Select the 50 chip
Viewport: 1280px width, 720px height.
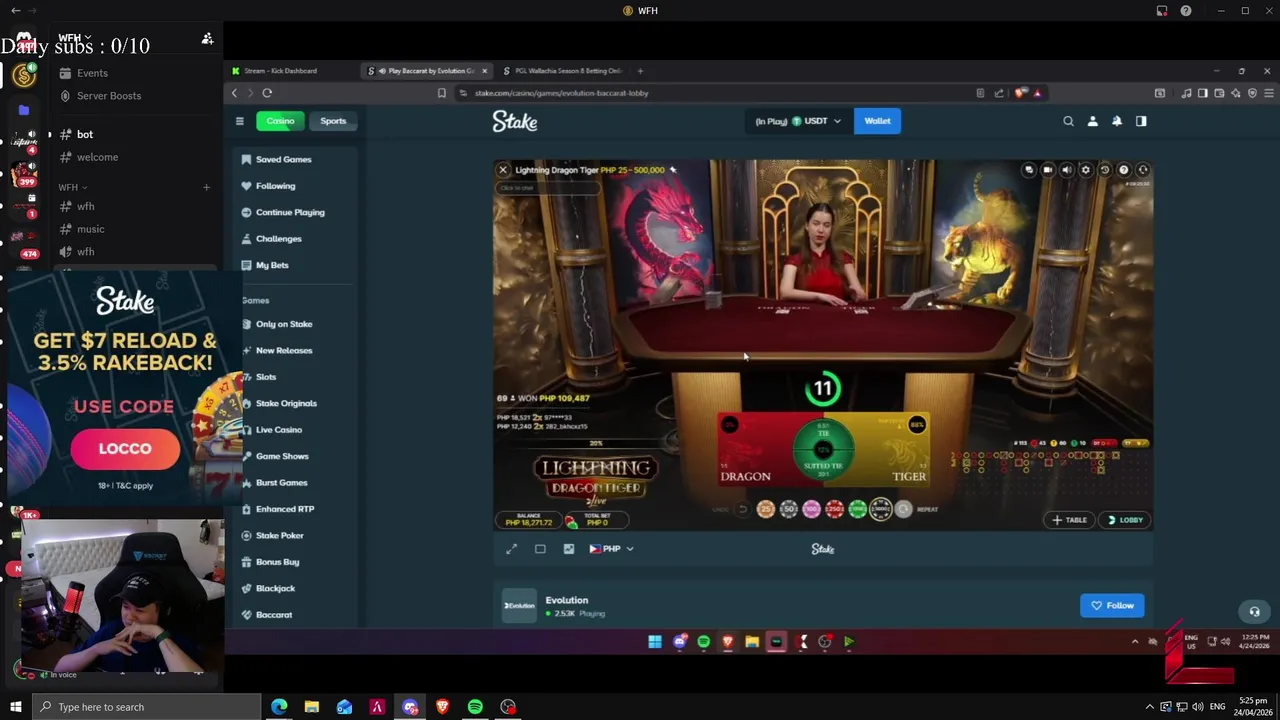coord(789,509)
